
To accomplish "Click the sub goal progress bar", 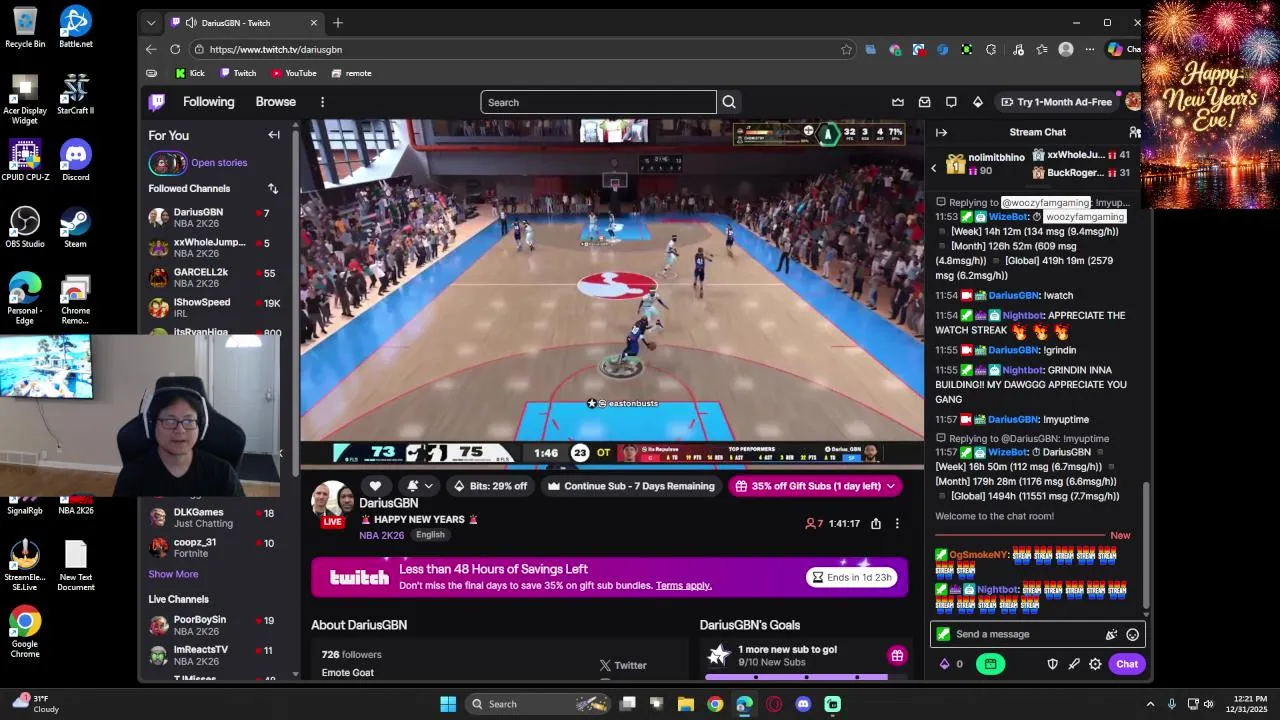I will tap(796, 677).
